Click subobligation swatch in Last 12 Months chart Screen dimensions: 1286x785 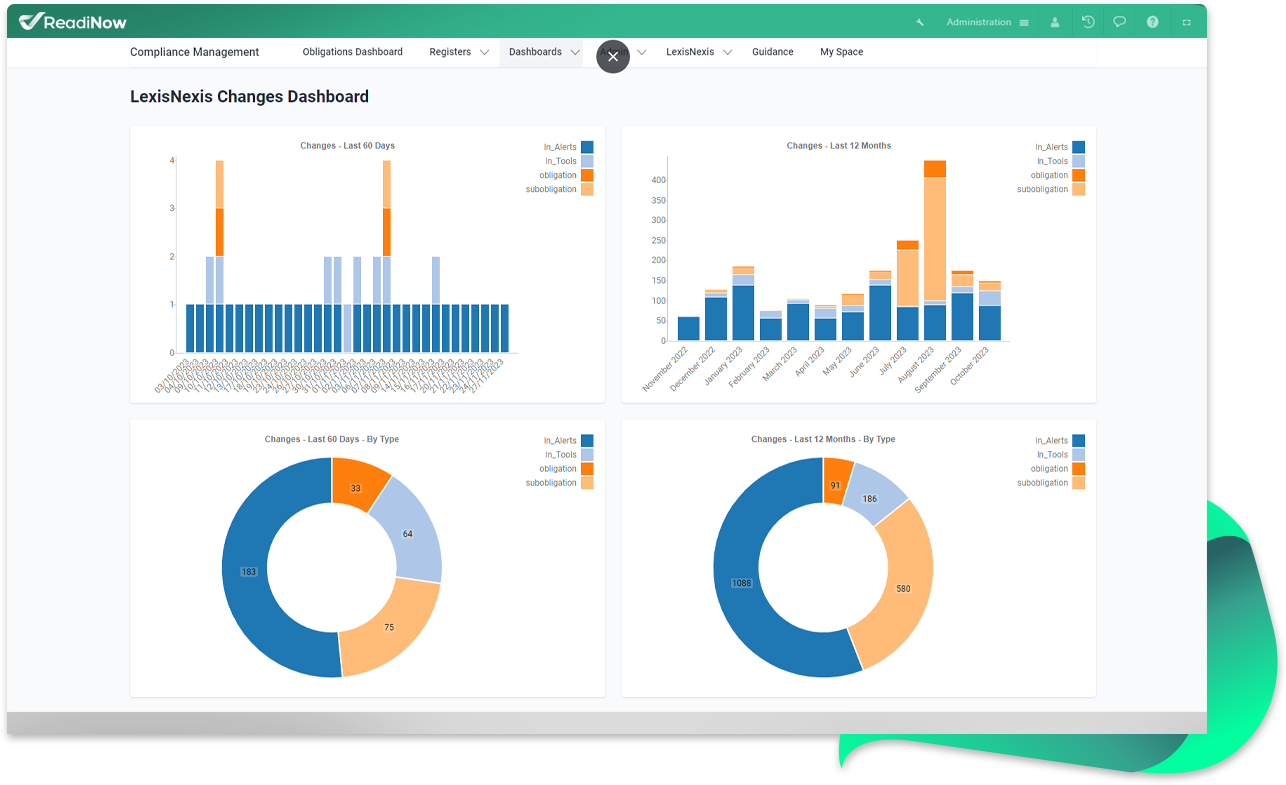pyautogui.click(x=1079, y=189)
